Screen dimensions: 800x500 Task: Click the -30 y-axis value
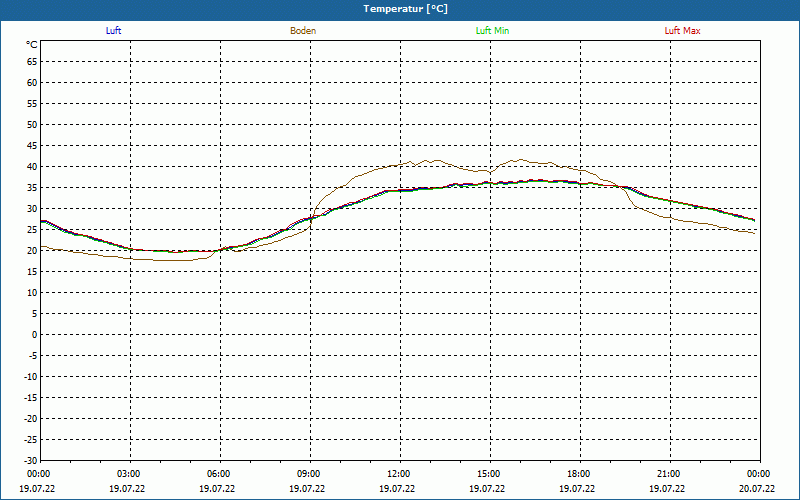pos(31,461)
